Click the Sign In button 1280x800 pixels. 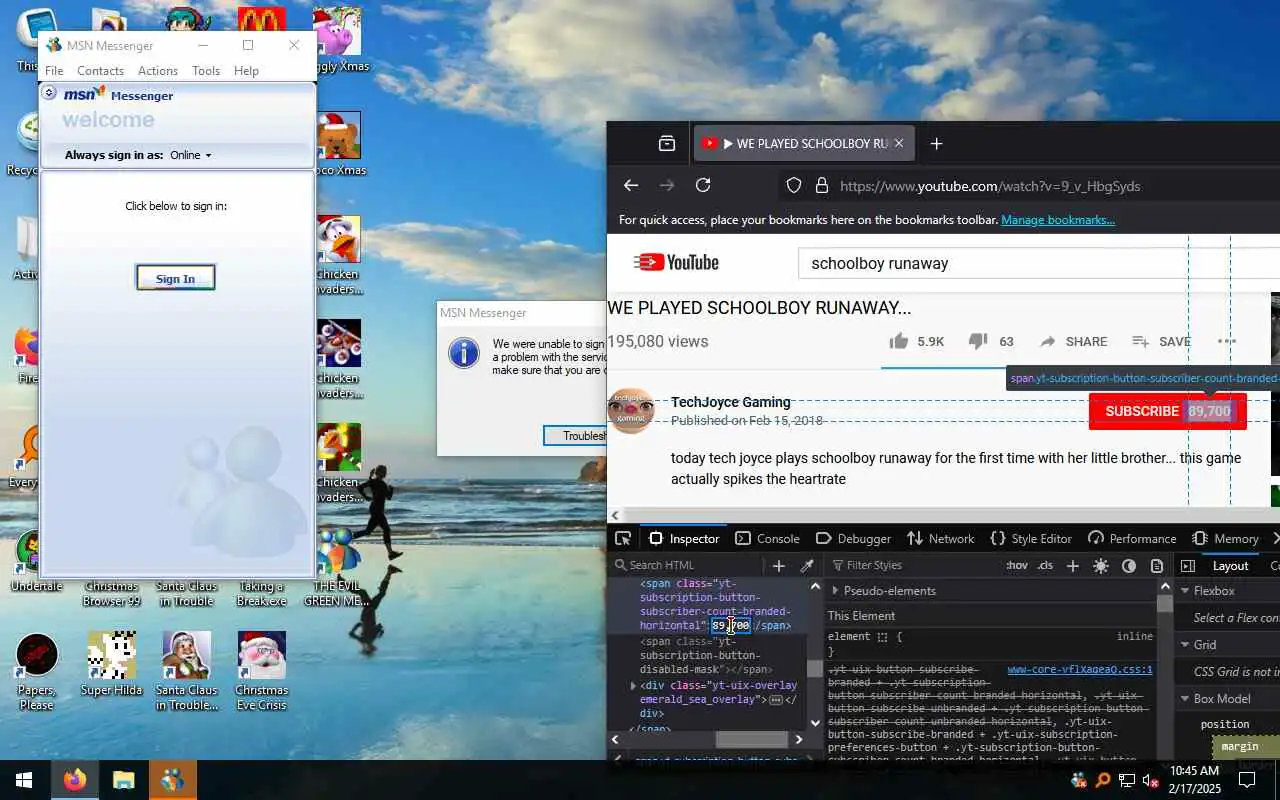(175, 278)
